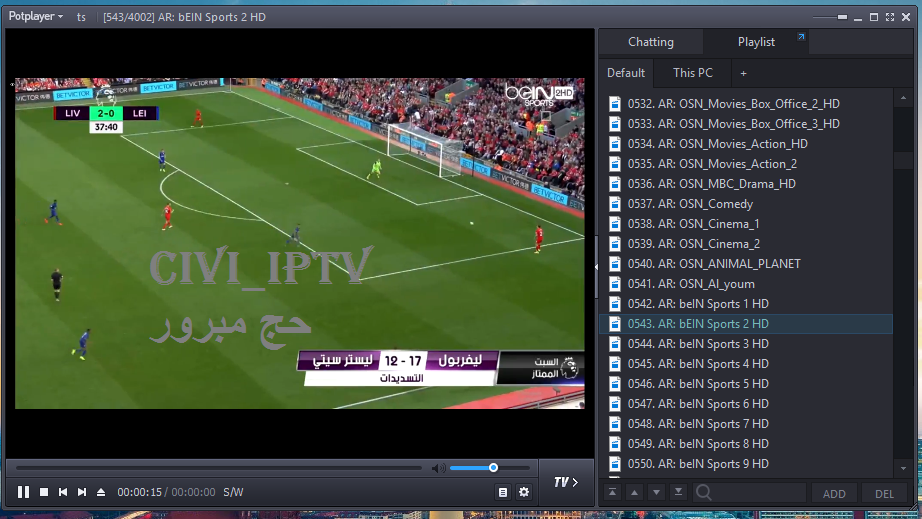Expand the TV menu button
The height and width of the screenshot is (519, 922).
[x=566, y=482]
